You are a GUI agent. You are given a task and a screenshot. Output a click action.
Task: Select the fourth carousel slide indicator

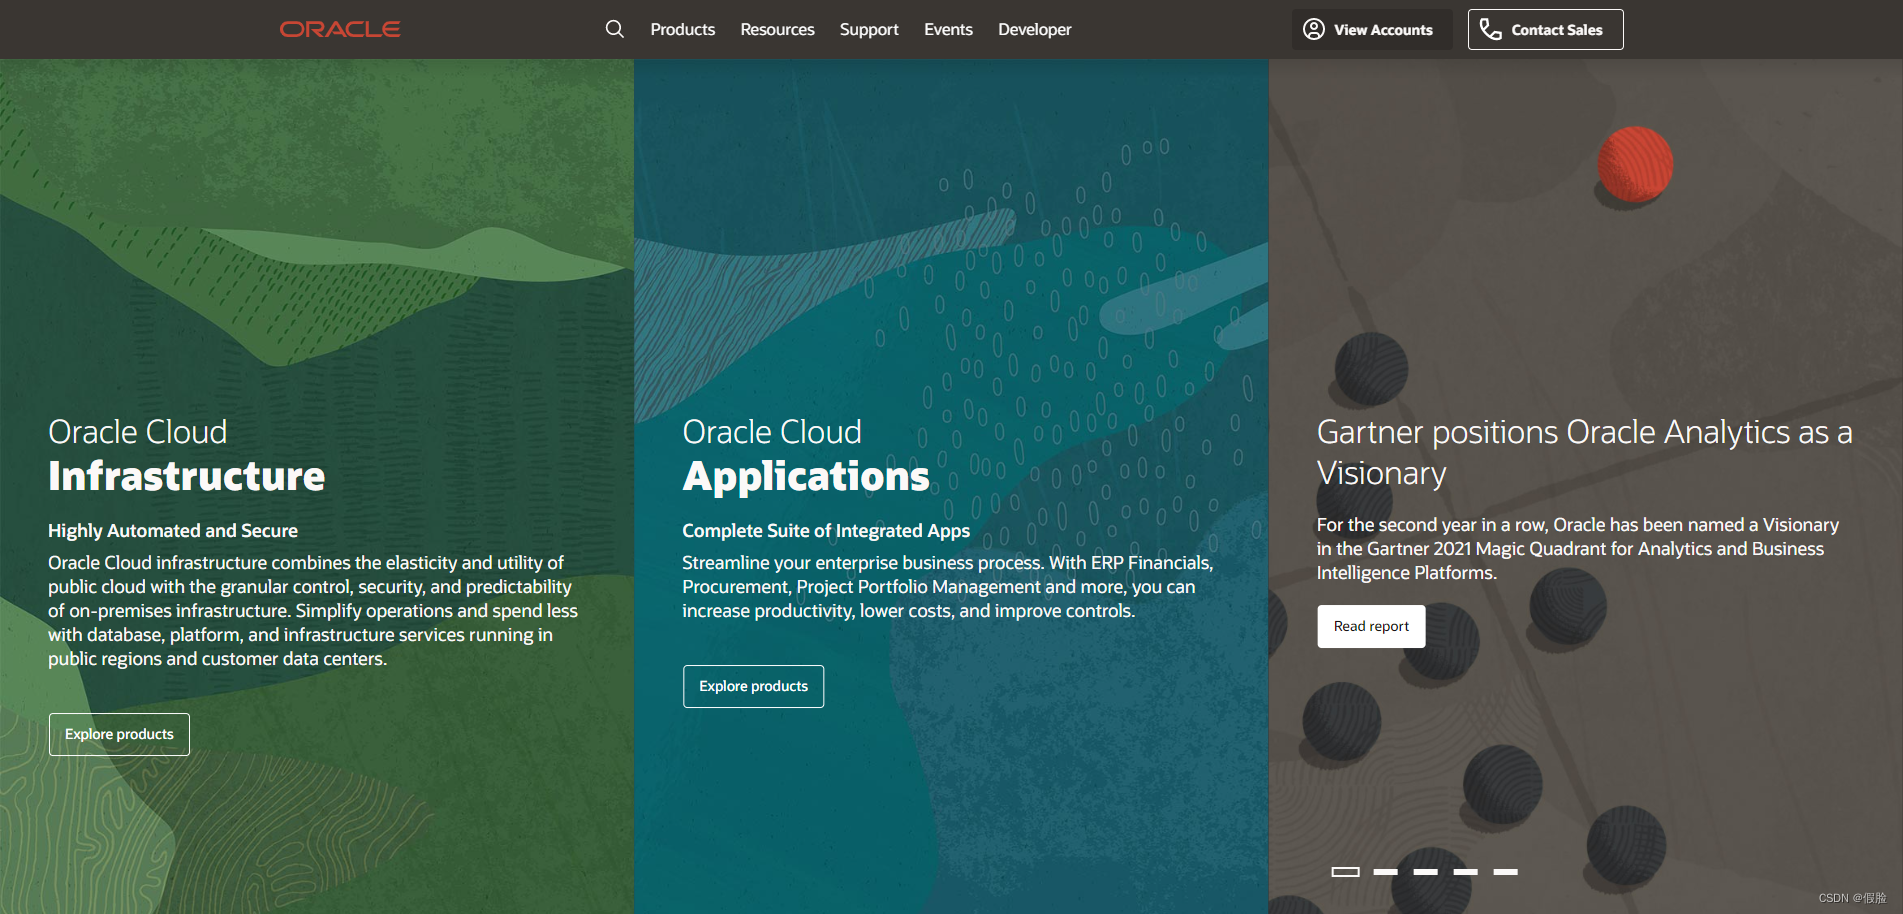1465,872
